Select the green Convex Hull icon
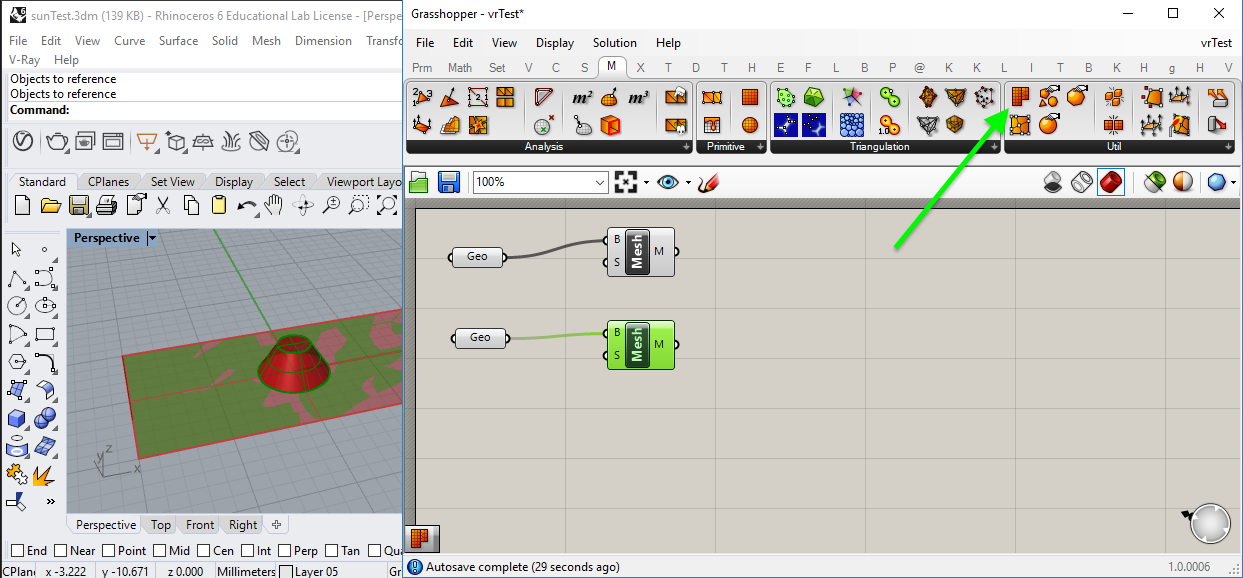This screenshot has width=1243, height=578. pos(814,97)
